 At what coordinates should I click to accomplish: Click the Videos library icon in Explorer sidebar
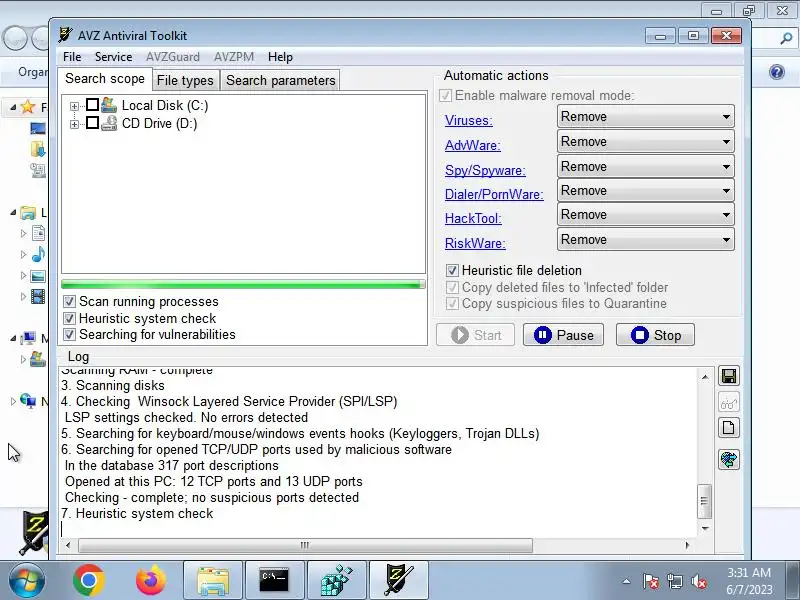38,296
